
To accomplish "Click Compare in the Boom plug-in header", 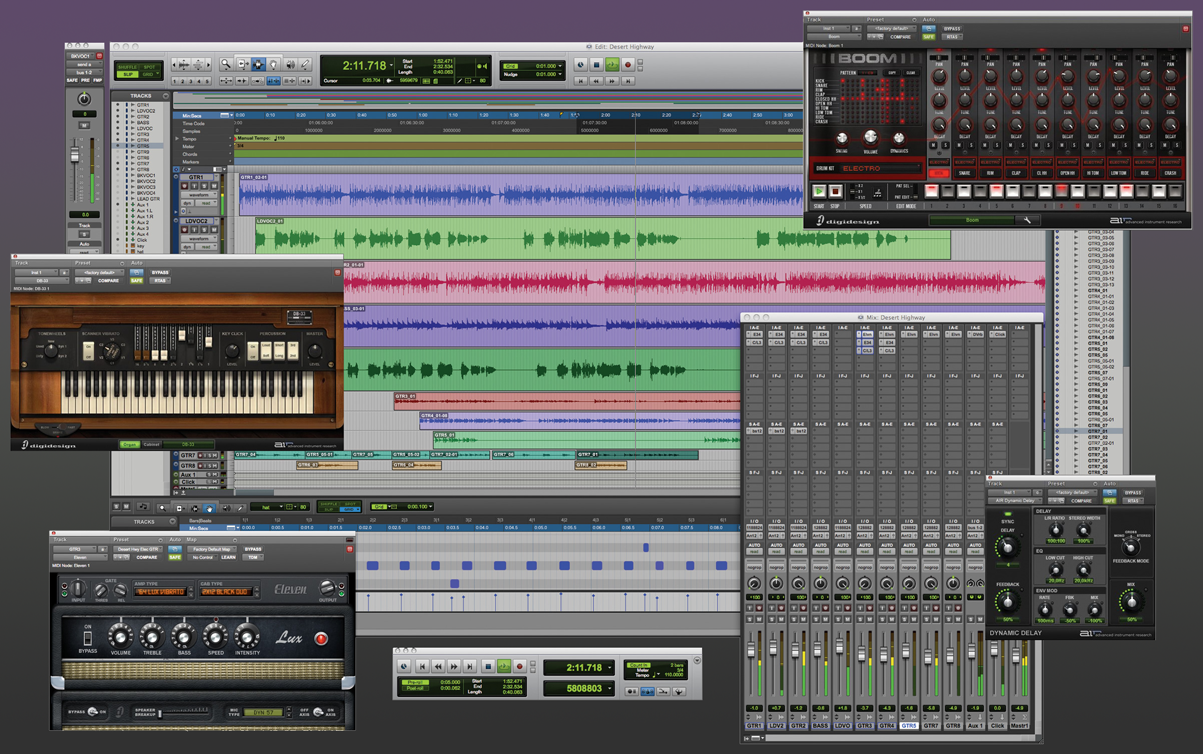I will 900,37.
